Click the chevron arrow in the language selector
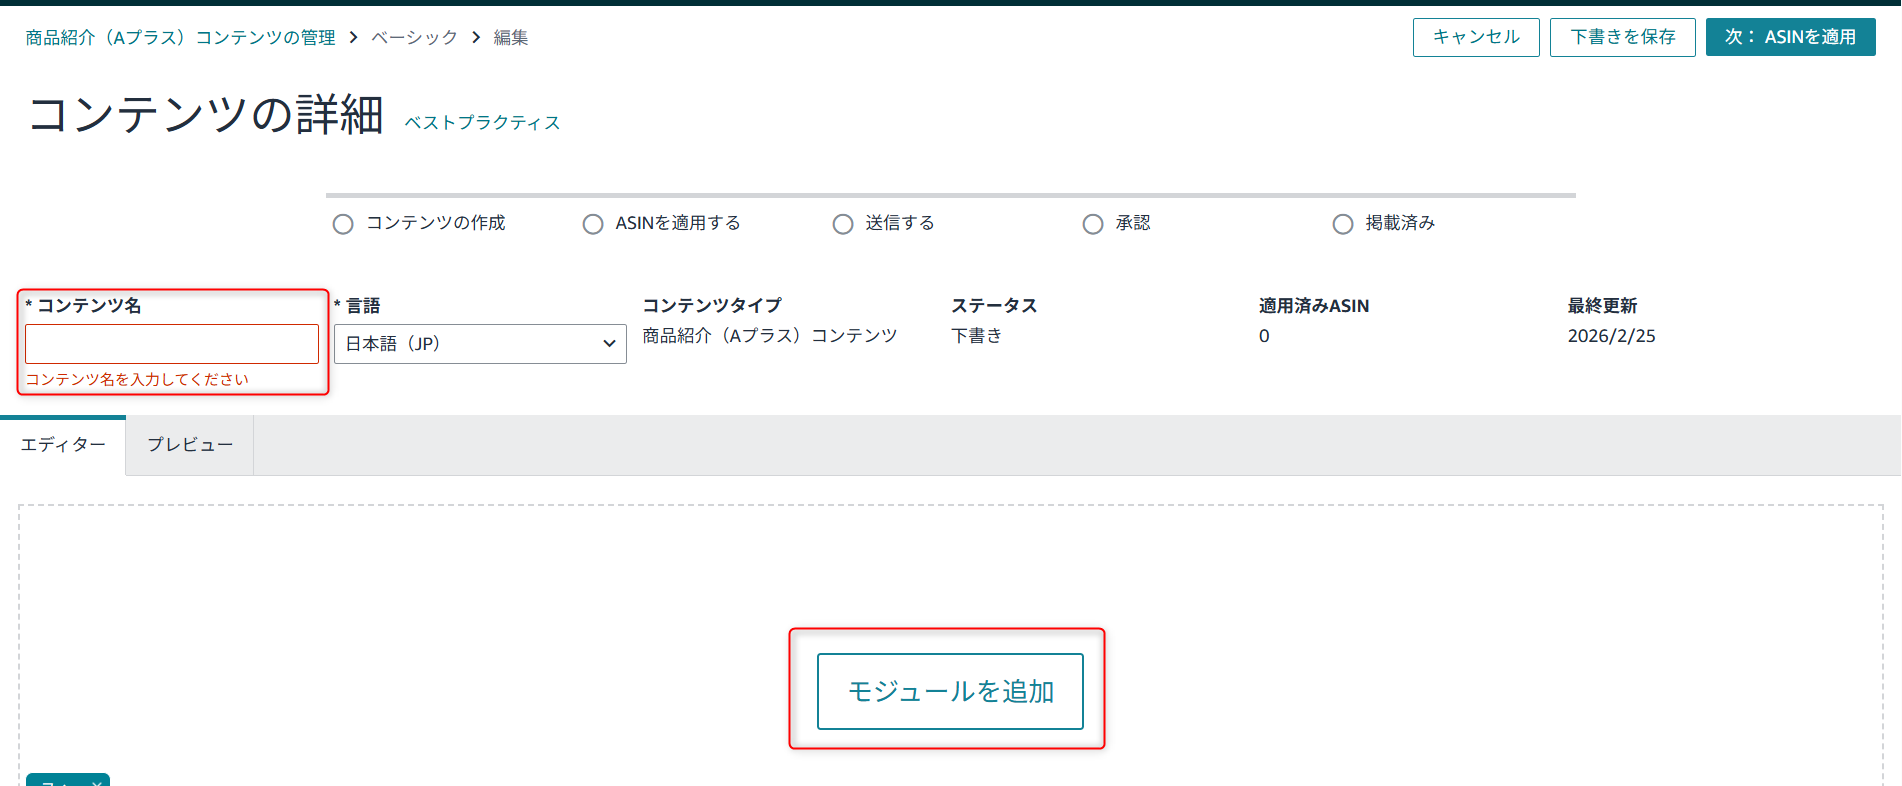This screenshot has width=1902, height=786. 609,344
